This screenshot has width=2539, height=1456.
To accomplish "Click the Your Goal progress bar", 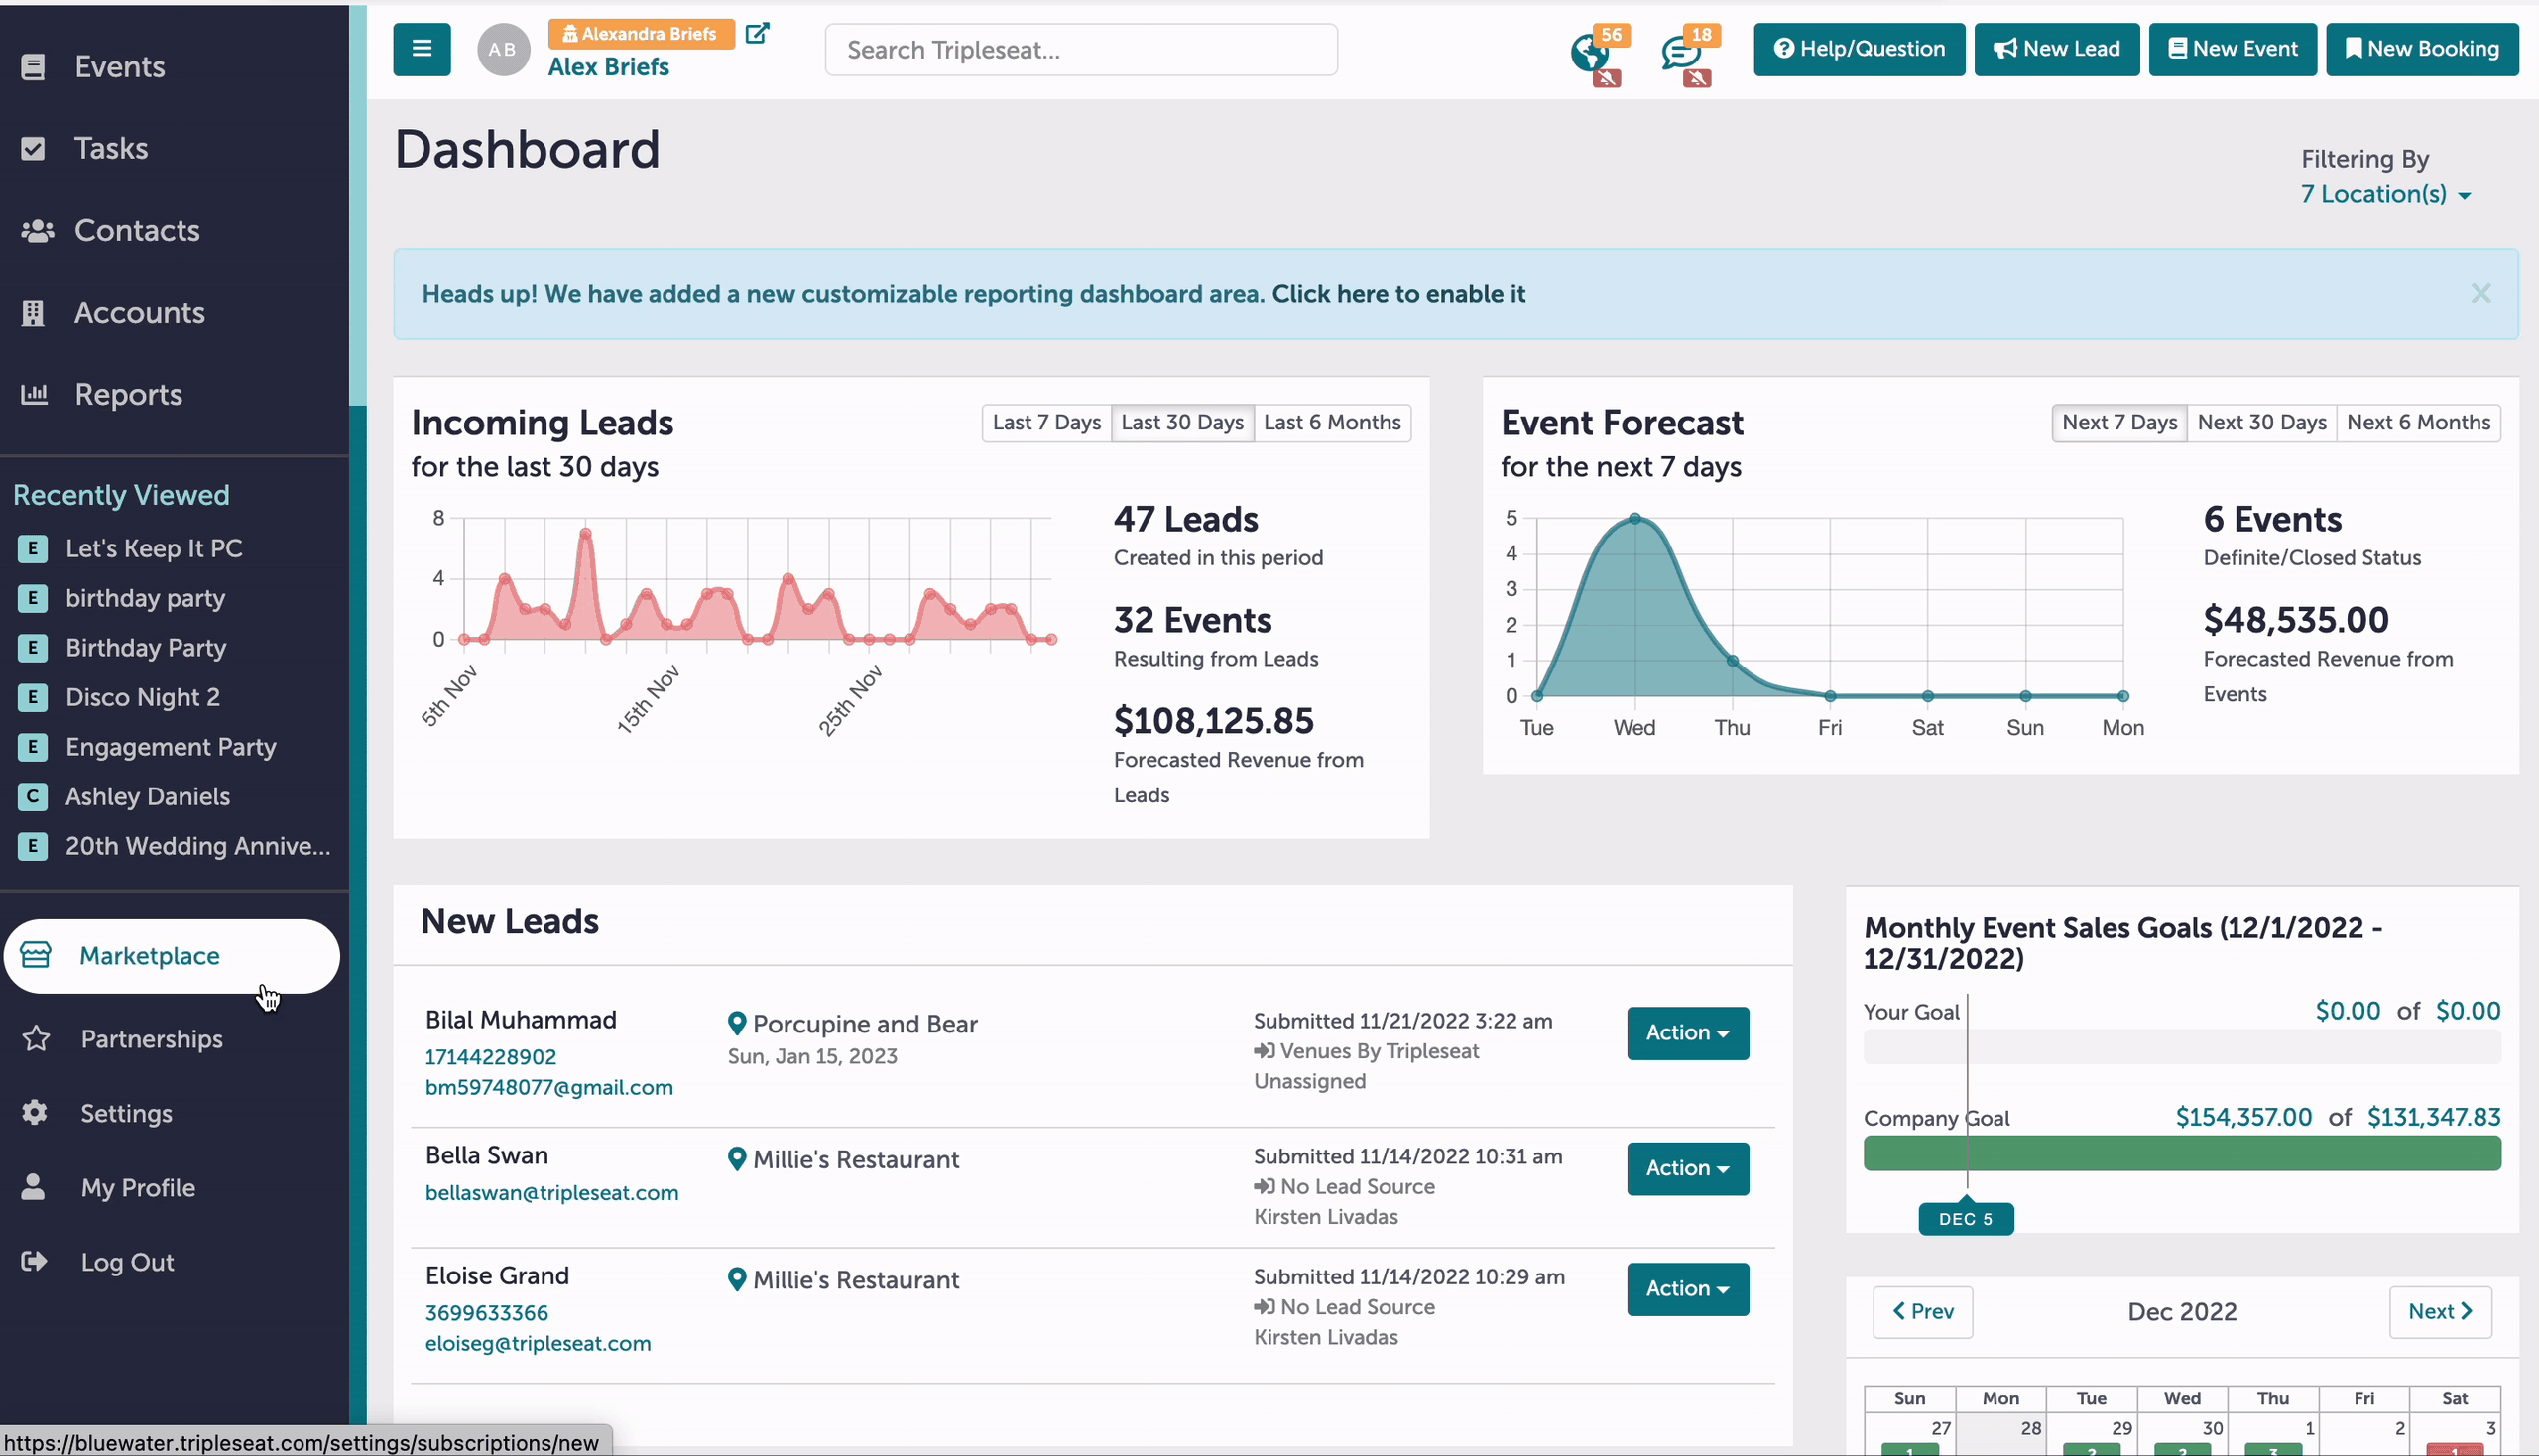I will tap(2182, 1047).
